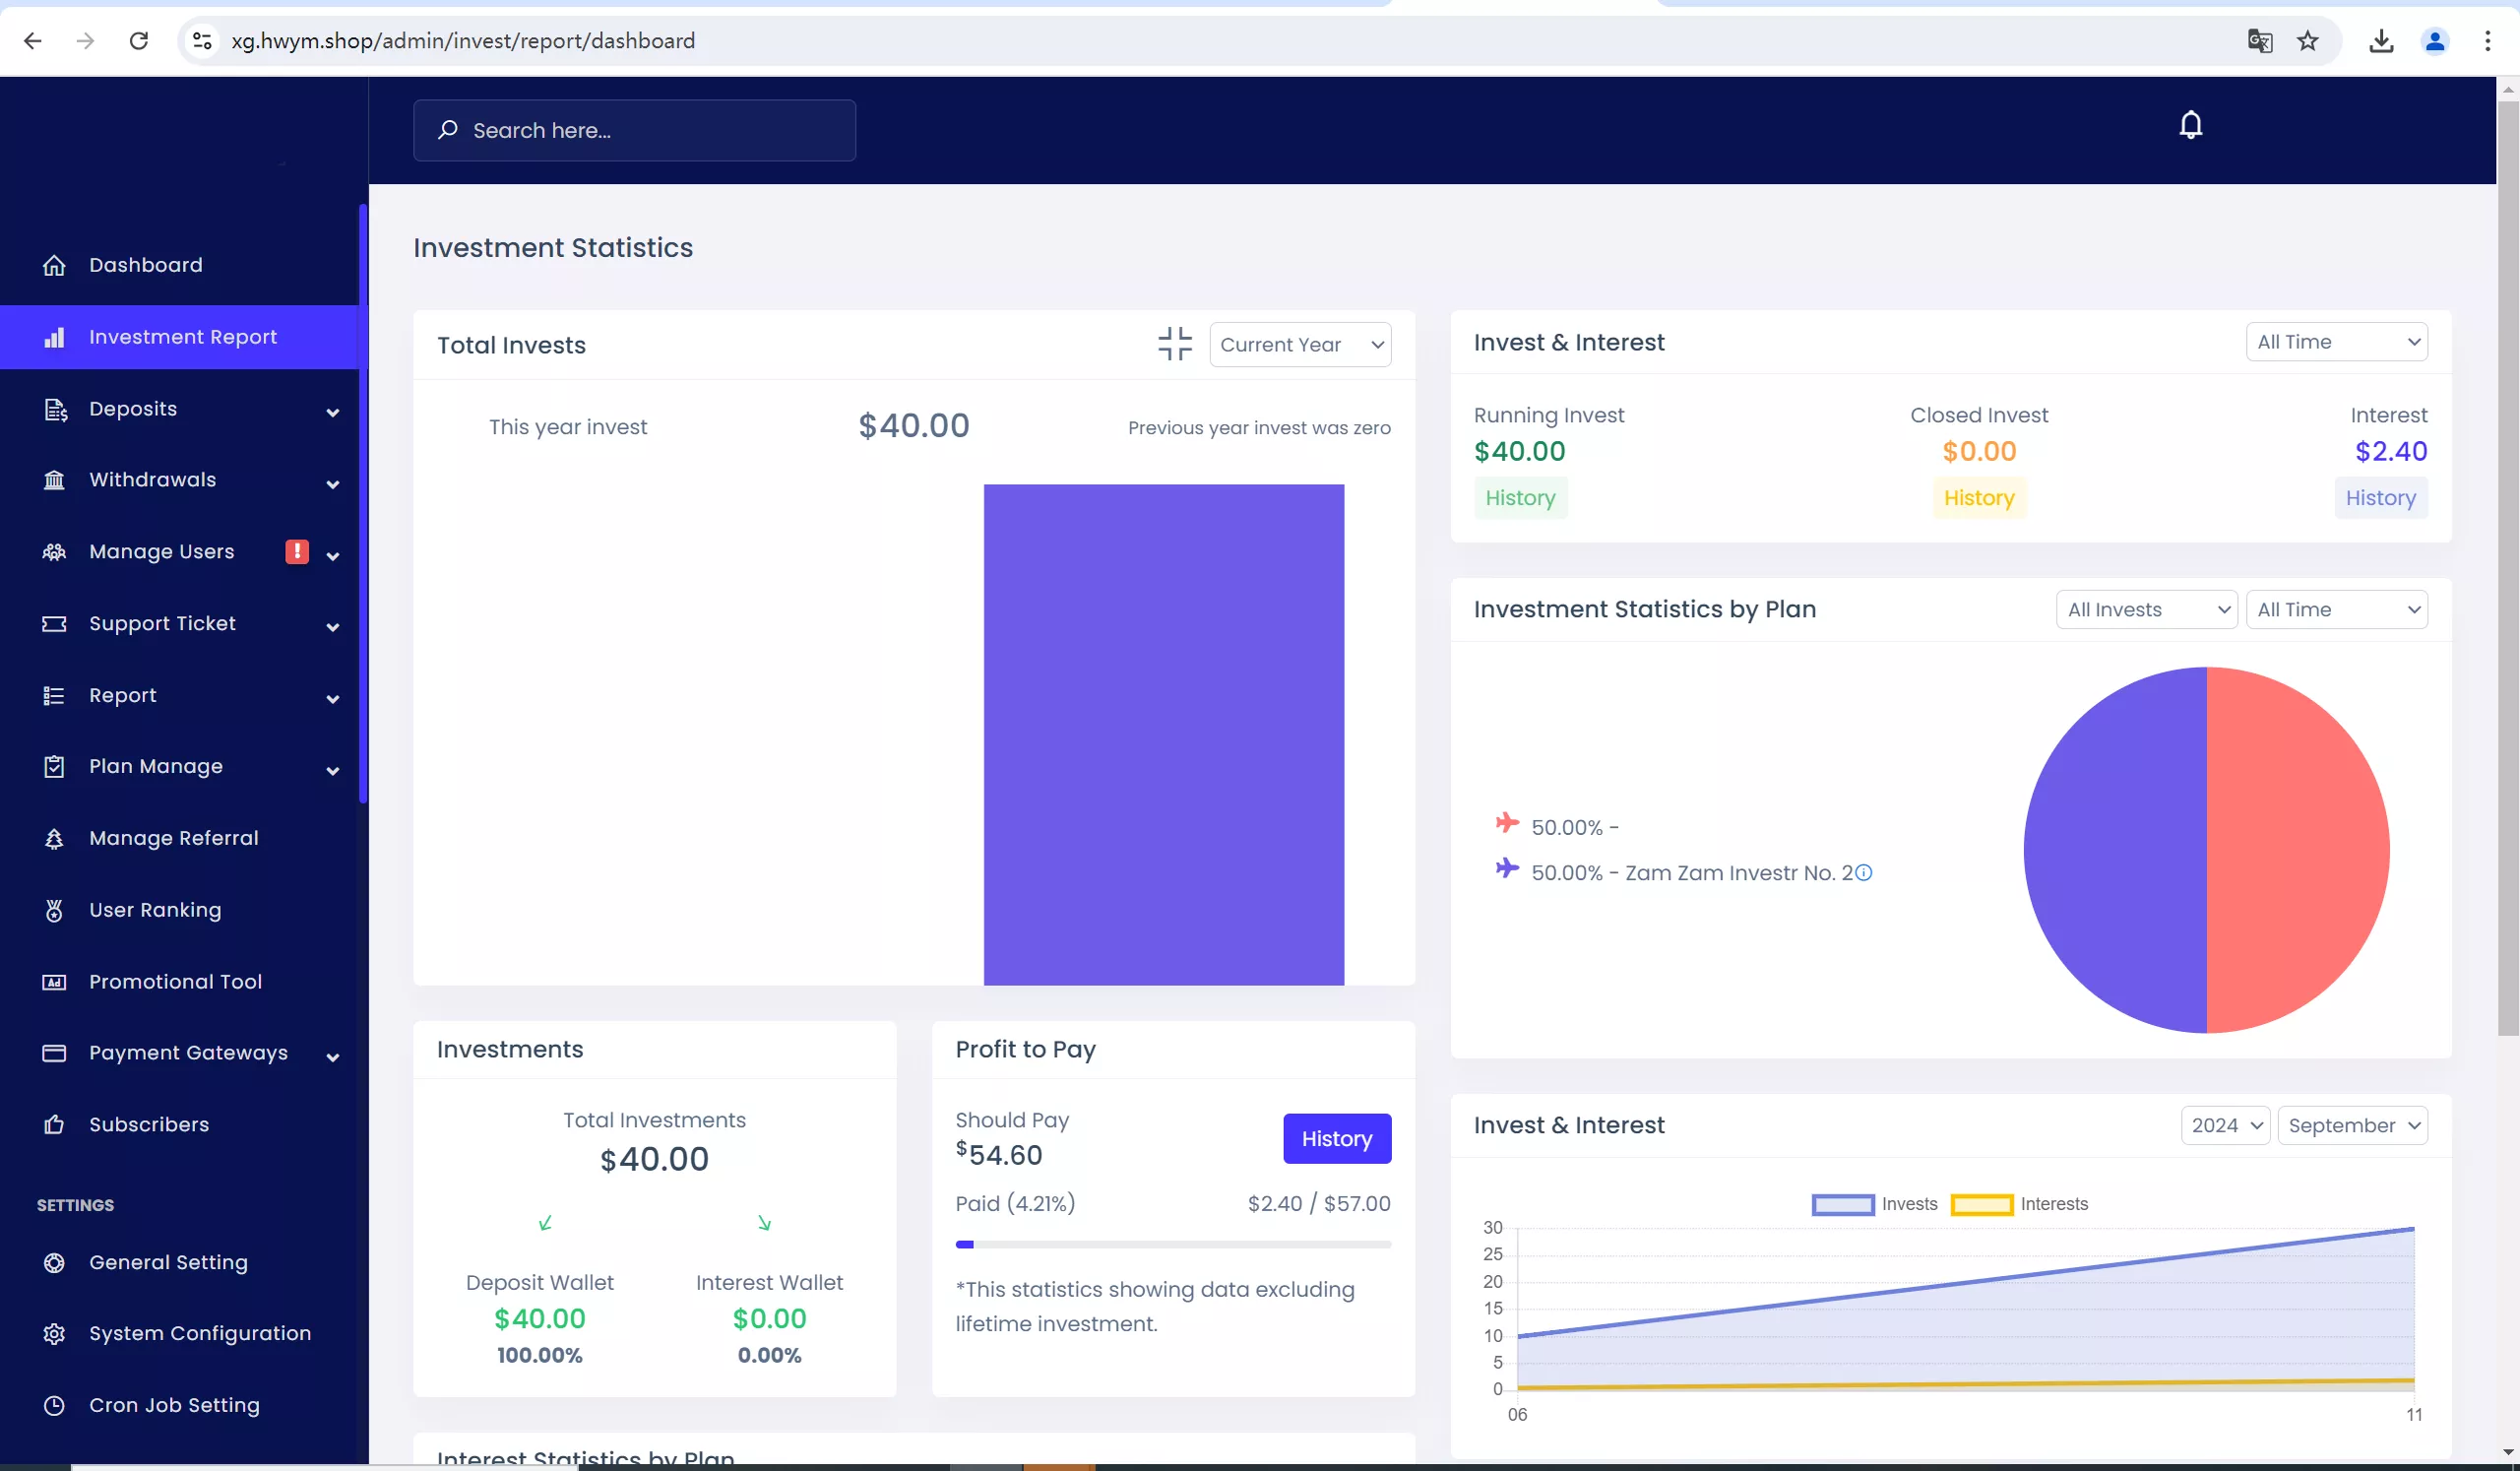Screen dimensions: 2520x1471
Task: Click the info icon beside Zam Zam Investr
Action: [1864, 873]
